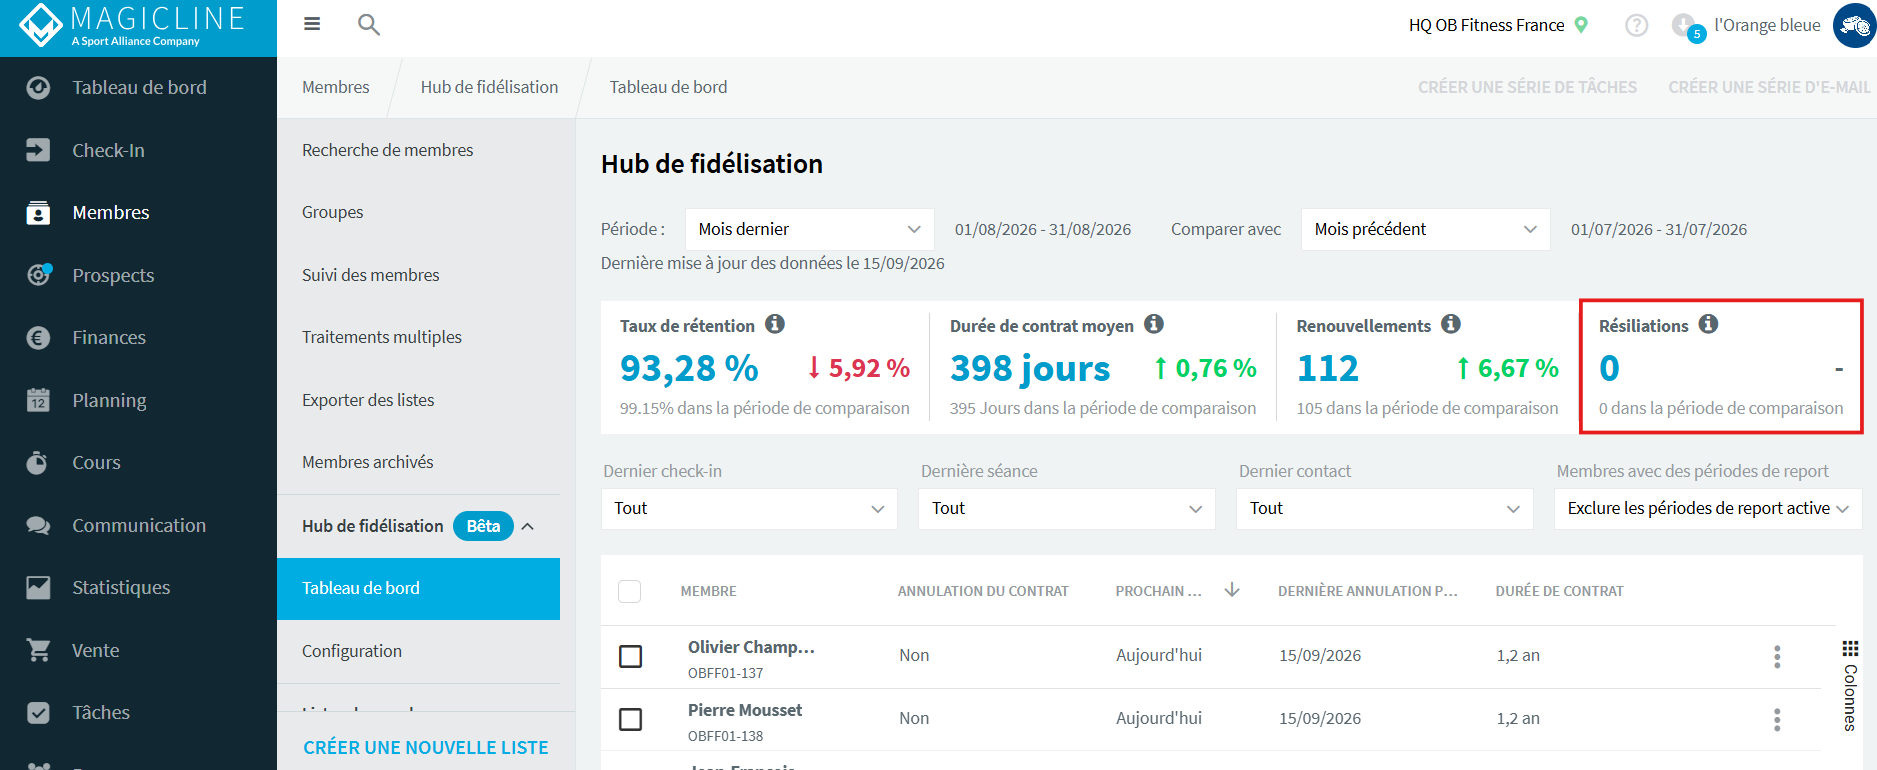Collapse the Hub de fidélisation Bêta section
Viewport: 1877px width, 770px height.
(528, 526)
